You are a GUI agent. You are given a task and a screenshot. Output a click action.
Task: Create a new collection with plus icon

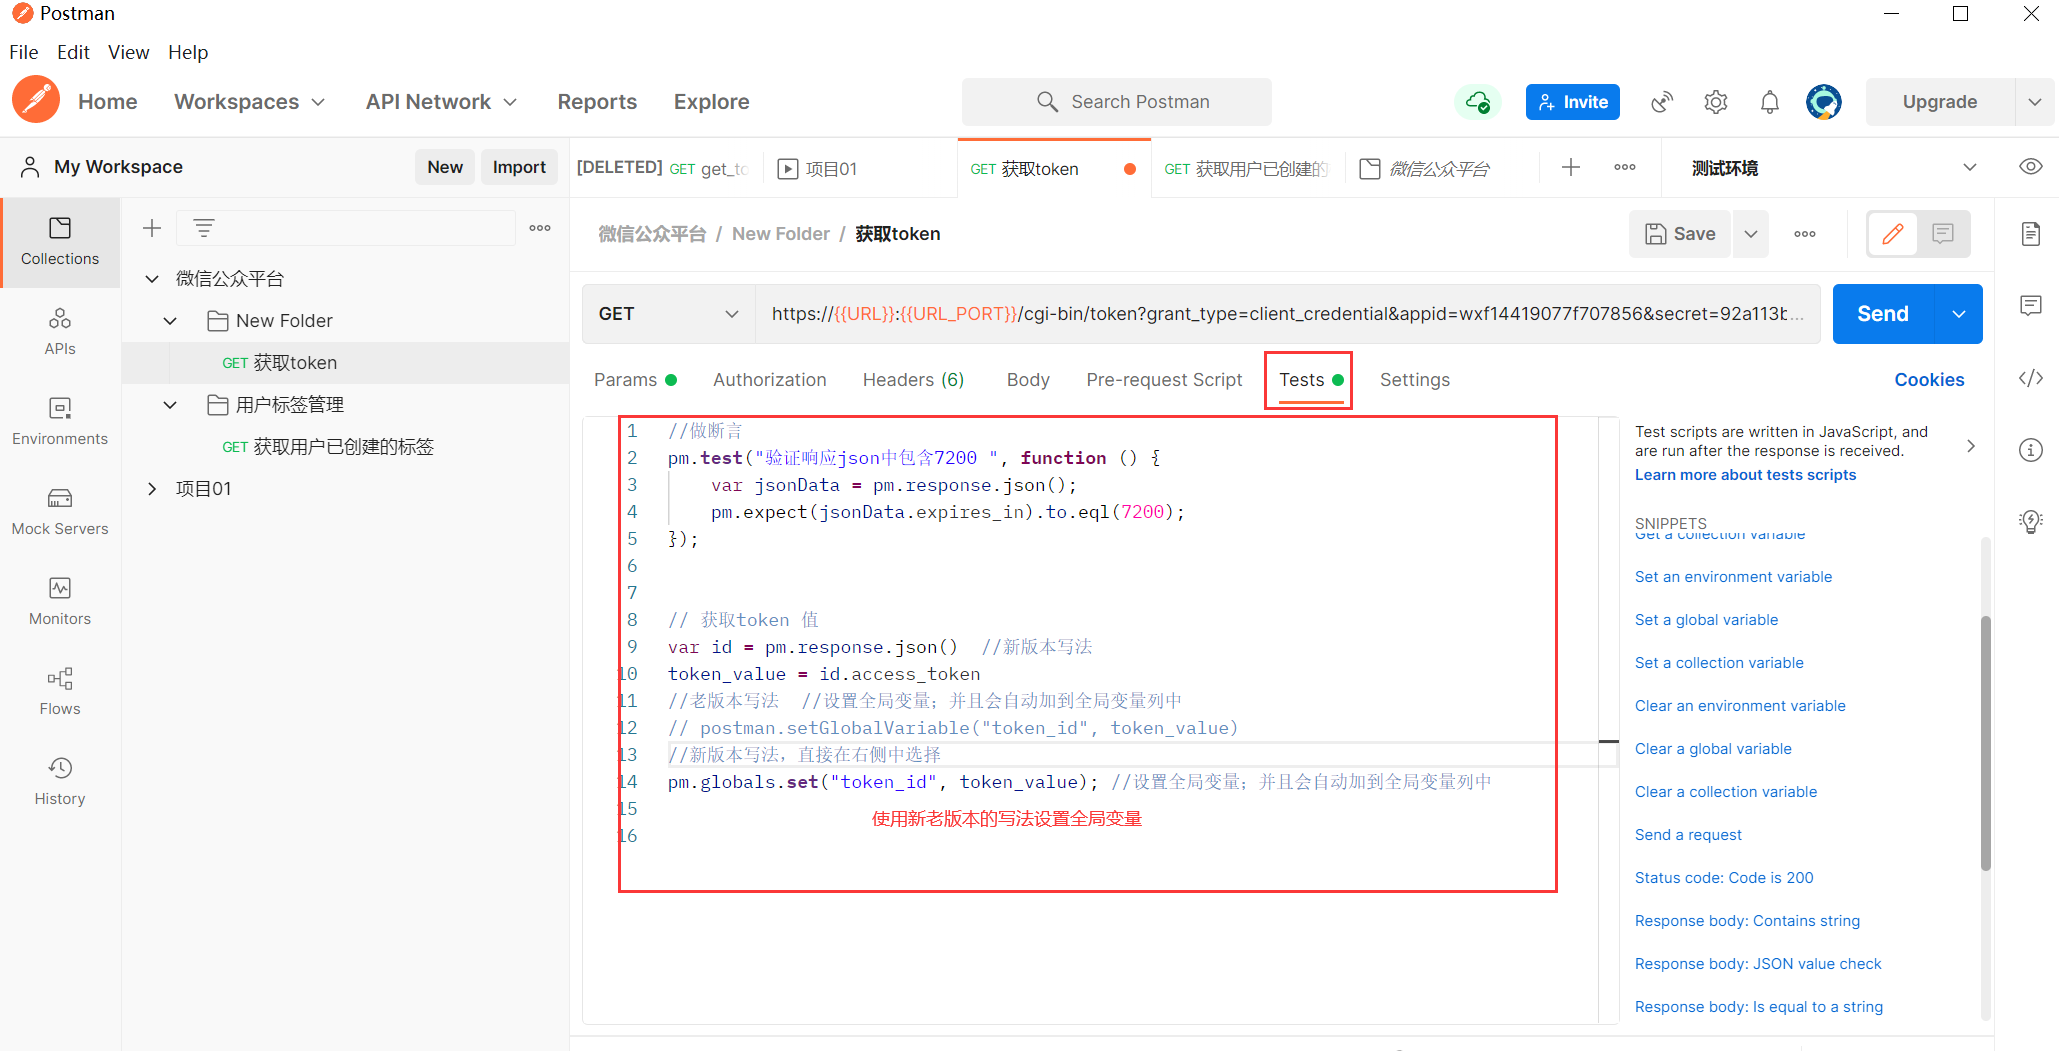(152, 228)
